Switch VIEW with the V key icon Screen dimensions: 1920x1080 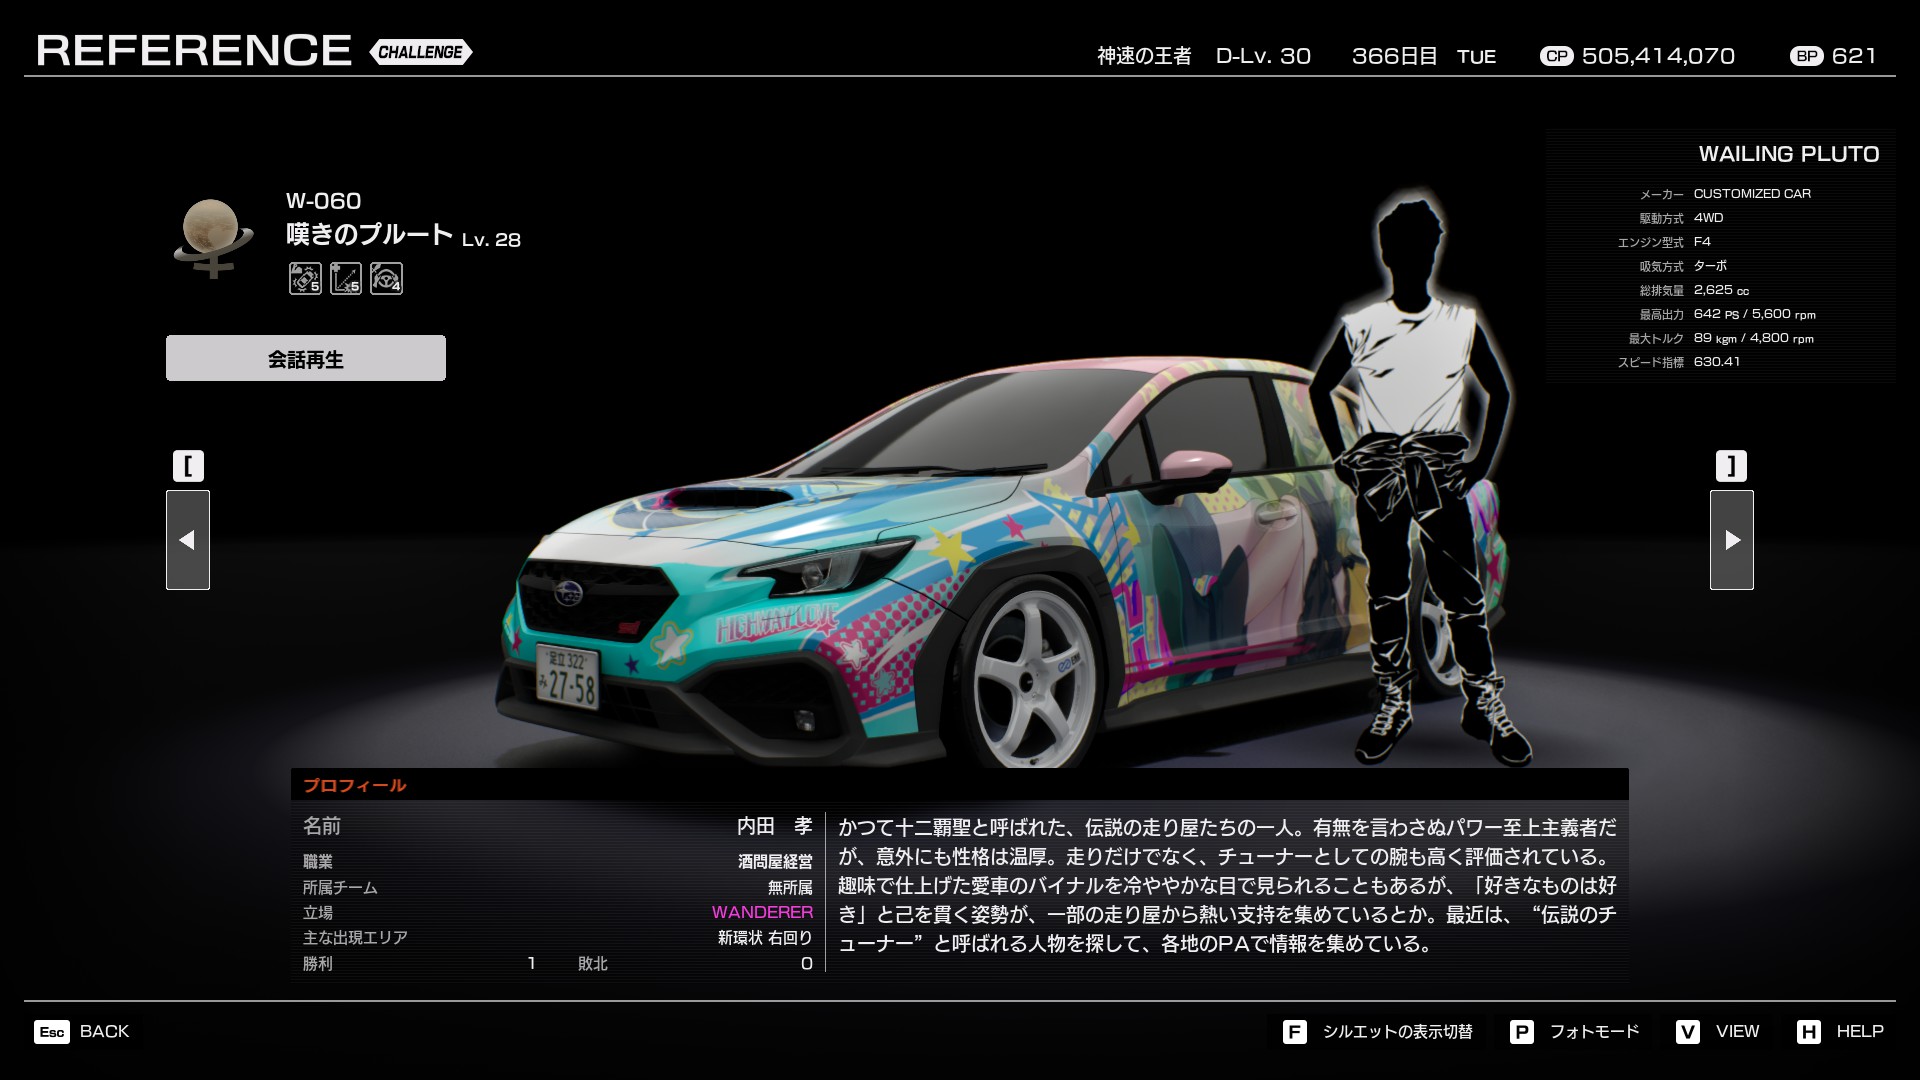1688,1031
